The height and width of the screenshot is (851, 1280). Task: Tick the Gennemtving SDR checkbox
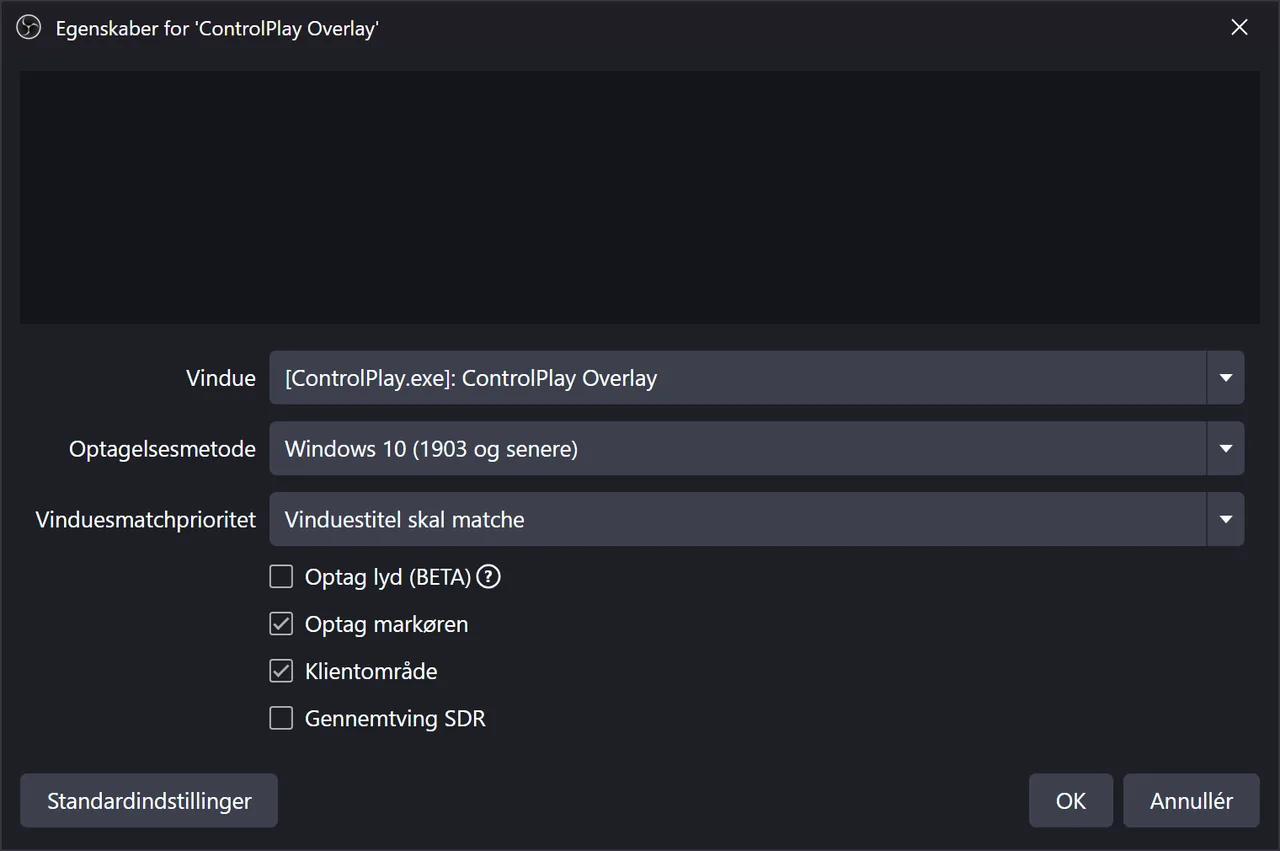(x=281, y=718)
